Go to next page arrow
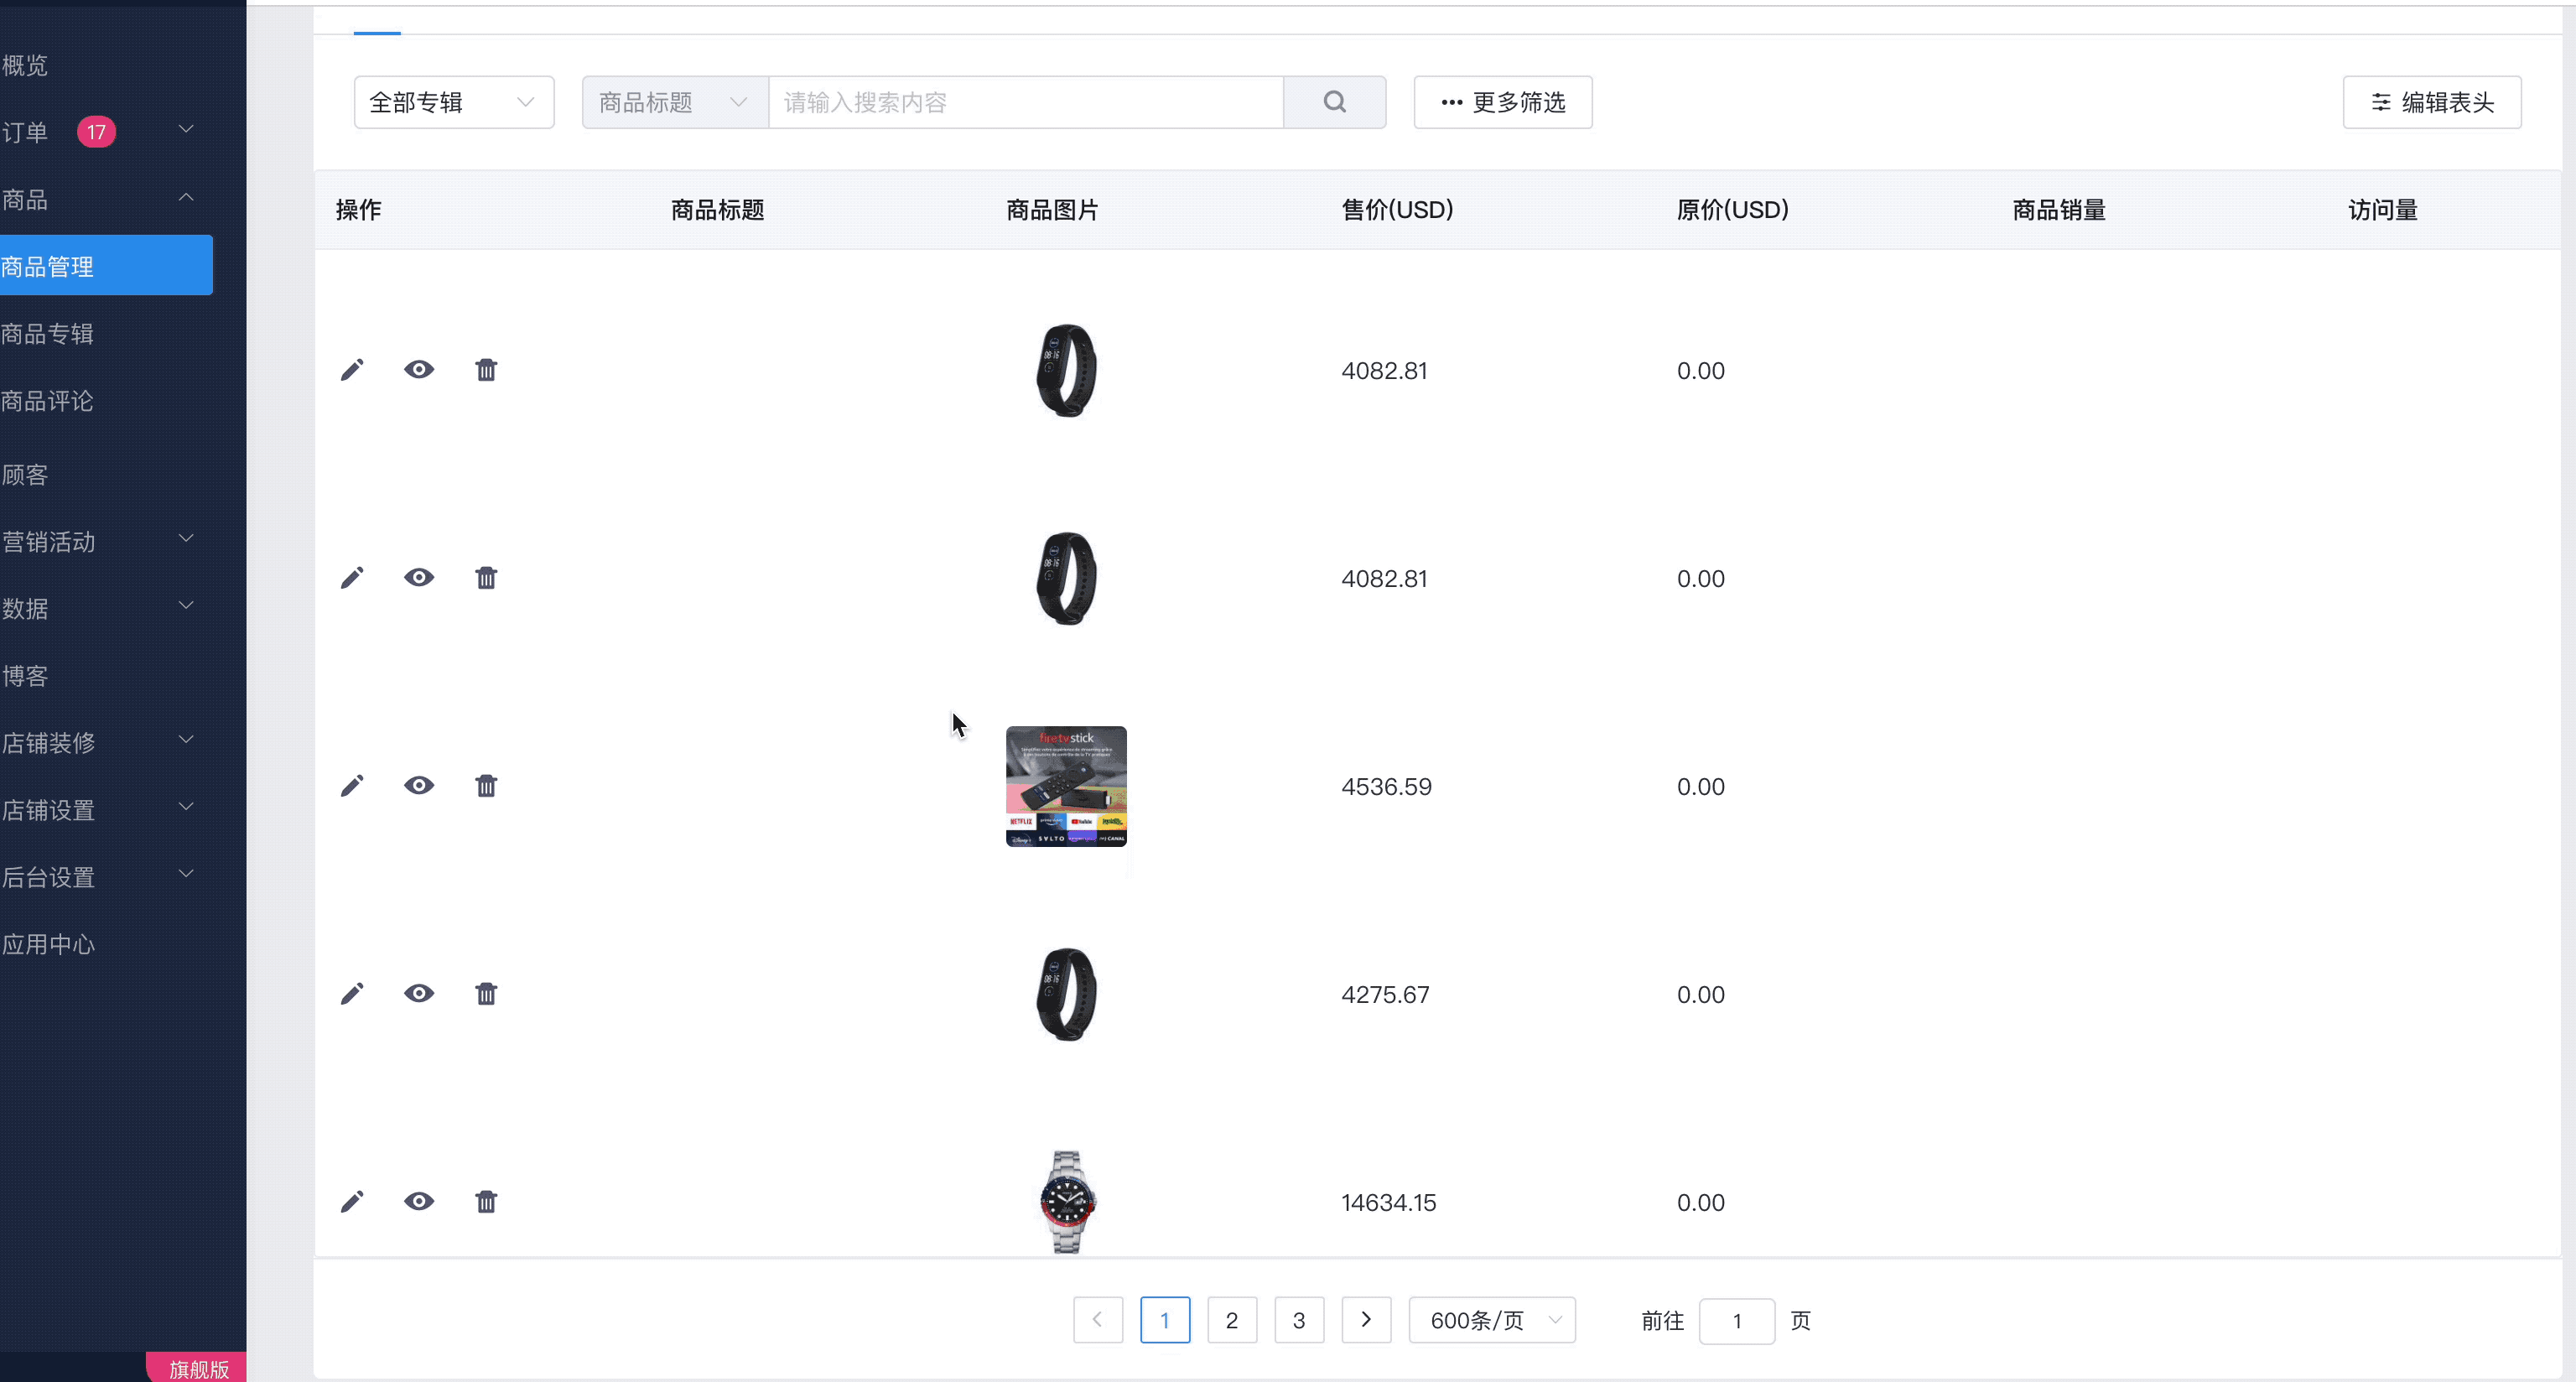Viewport: 2576px width, 1382px height. coord(1366,1320)
